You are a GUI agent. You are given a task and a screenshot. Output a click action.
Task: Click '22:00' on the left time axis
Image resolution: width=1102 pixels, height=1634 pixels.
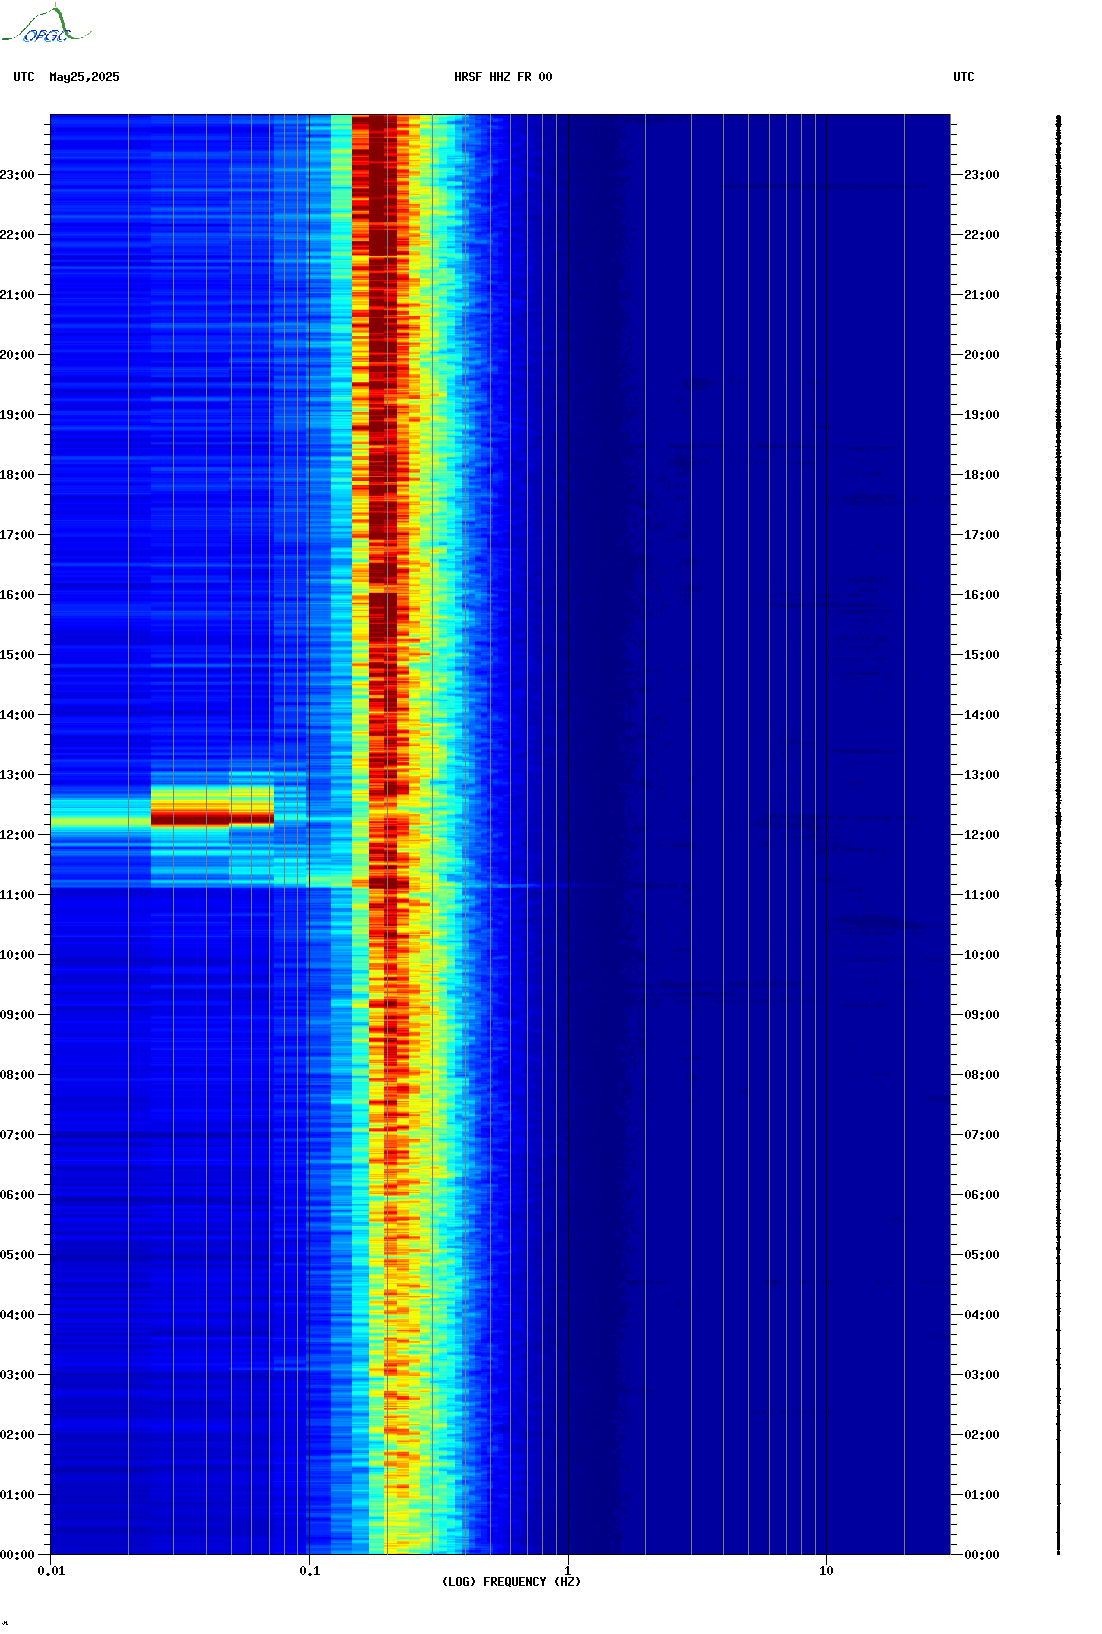pyautogui.click(x=17, y=235)
